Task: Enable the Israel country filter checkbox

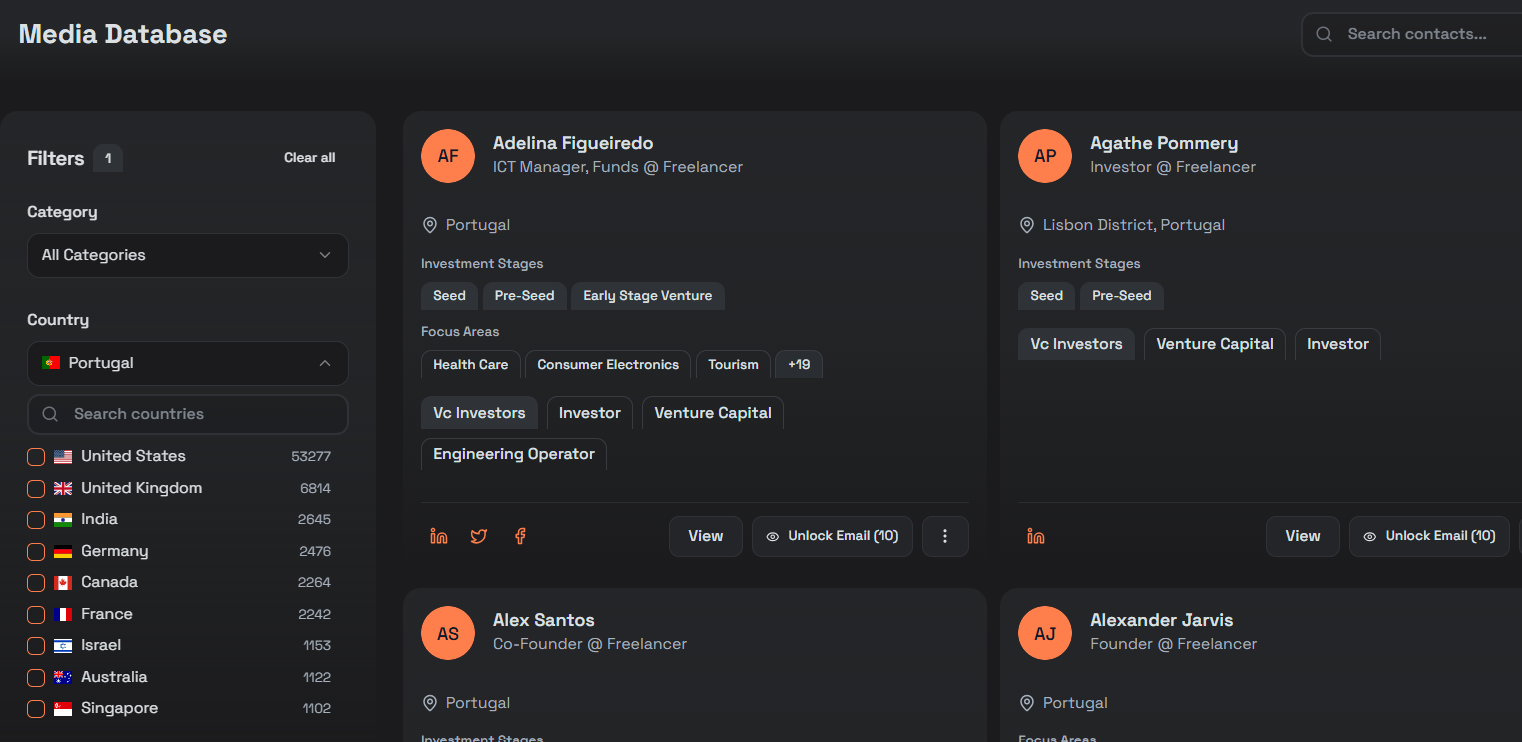Action: coord(36,646)
